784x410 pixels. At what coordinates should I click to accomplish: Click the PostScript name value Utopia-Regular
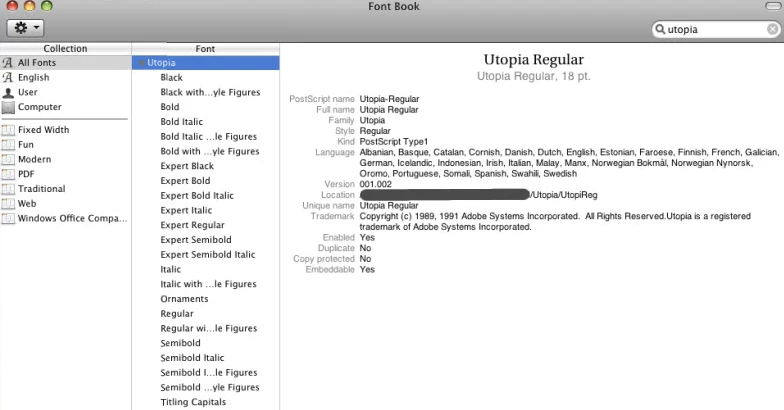tap(390, 99)
